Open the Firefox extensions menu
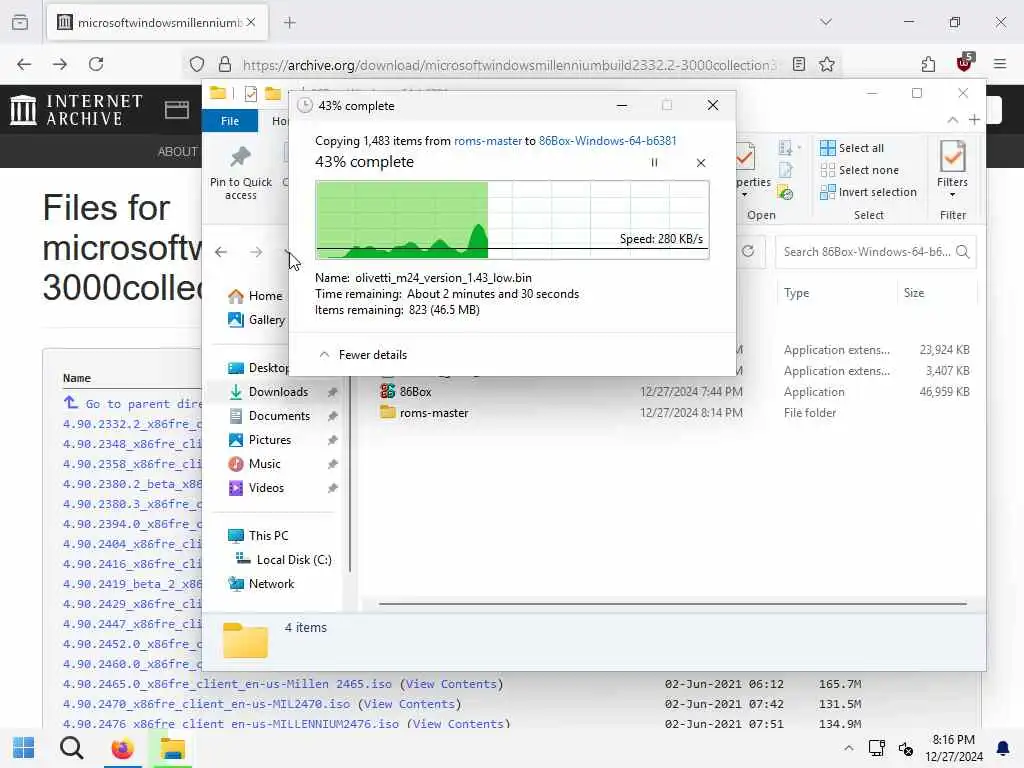The width and height of the screenshot is (1024, 768). pyautogui.click(x=928, y=64)
